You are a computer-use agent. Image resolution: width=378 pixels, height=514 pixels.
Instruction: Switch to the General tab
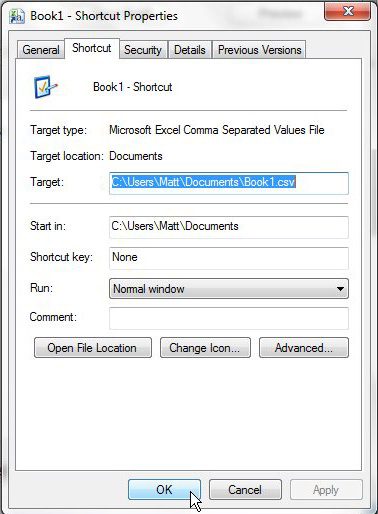tap(41, 50)
